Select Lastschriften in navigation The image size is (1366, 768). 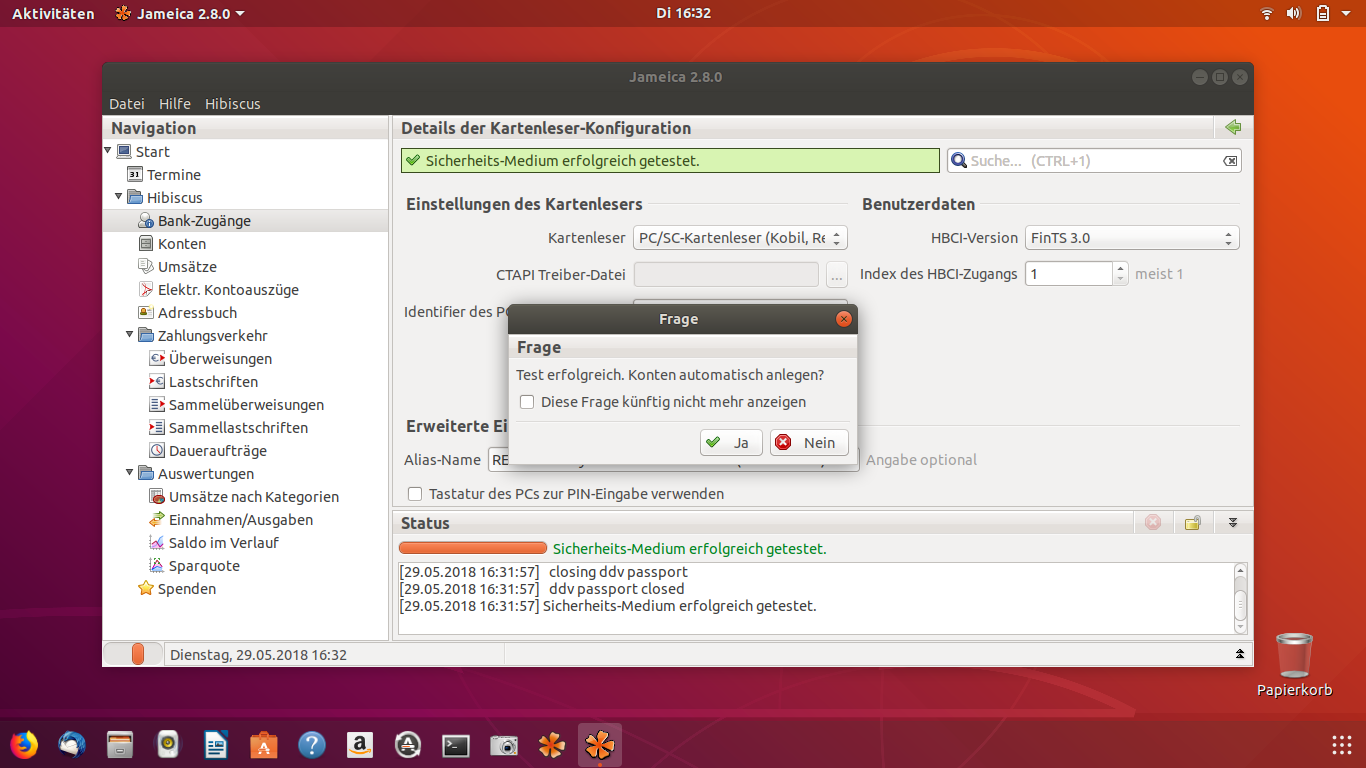[213, 382]
